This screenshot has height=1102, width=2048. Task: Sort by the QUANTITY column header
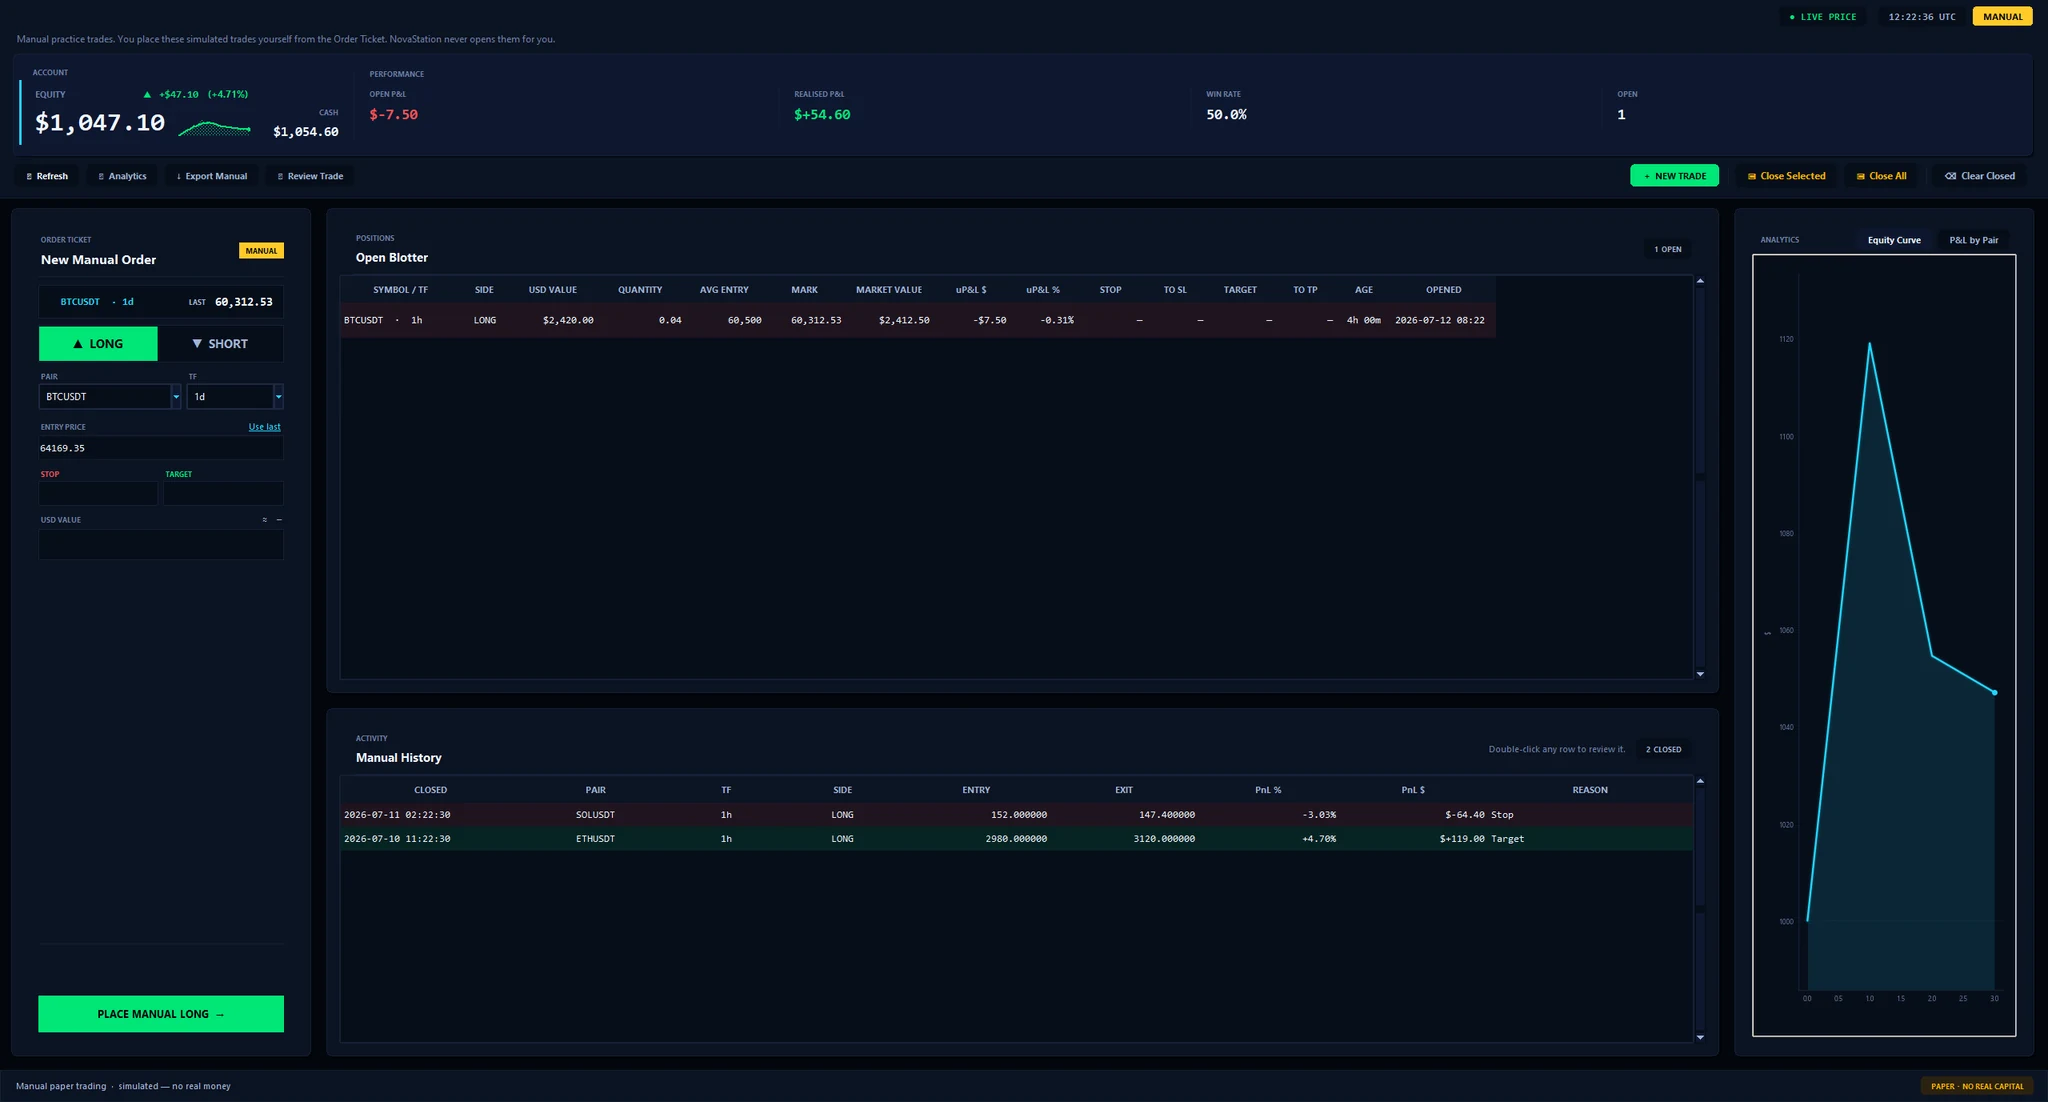(x=640, y=290)
